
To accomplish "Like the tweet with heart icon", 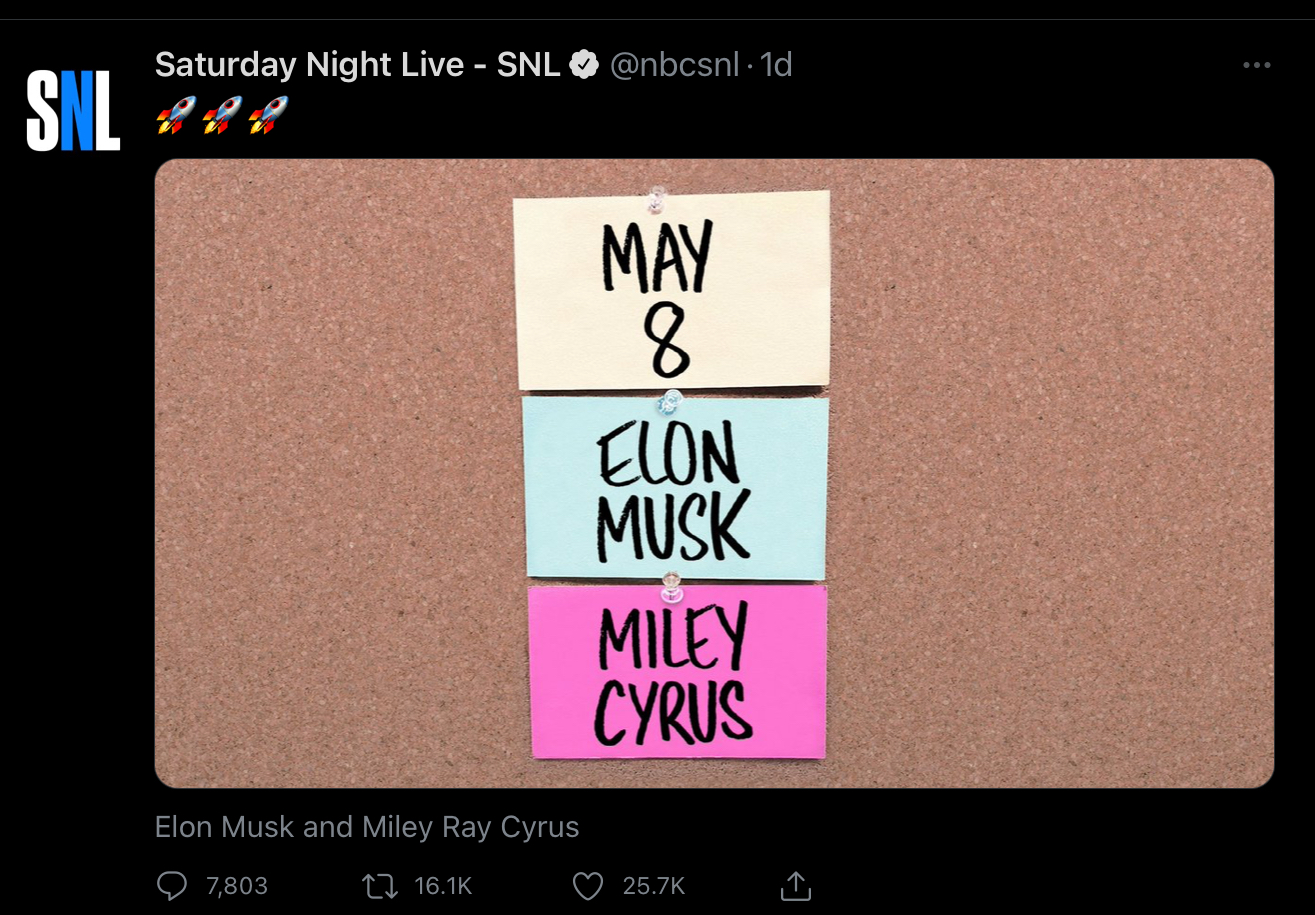I will point(588,886).
